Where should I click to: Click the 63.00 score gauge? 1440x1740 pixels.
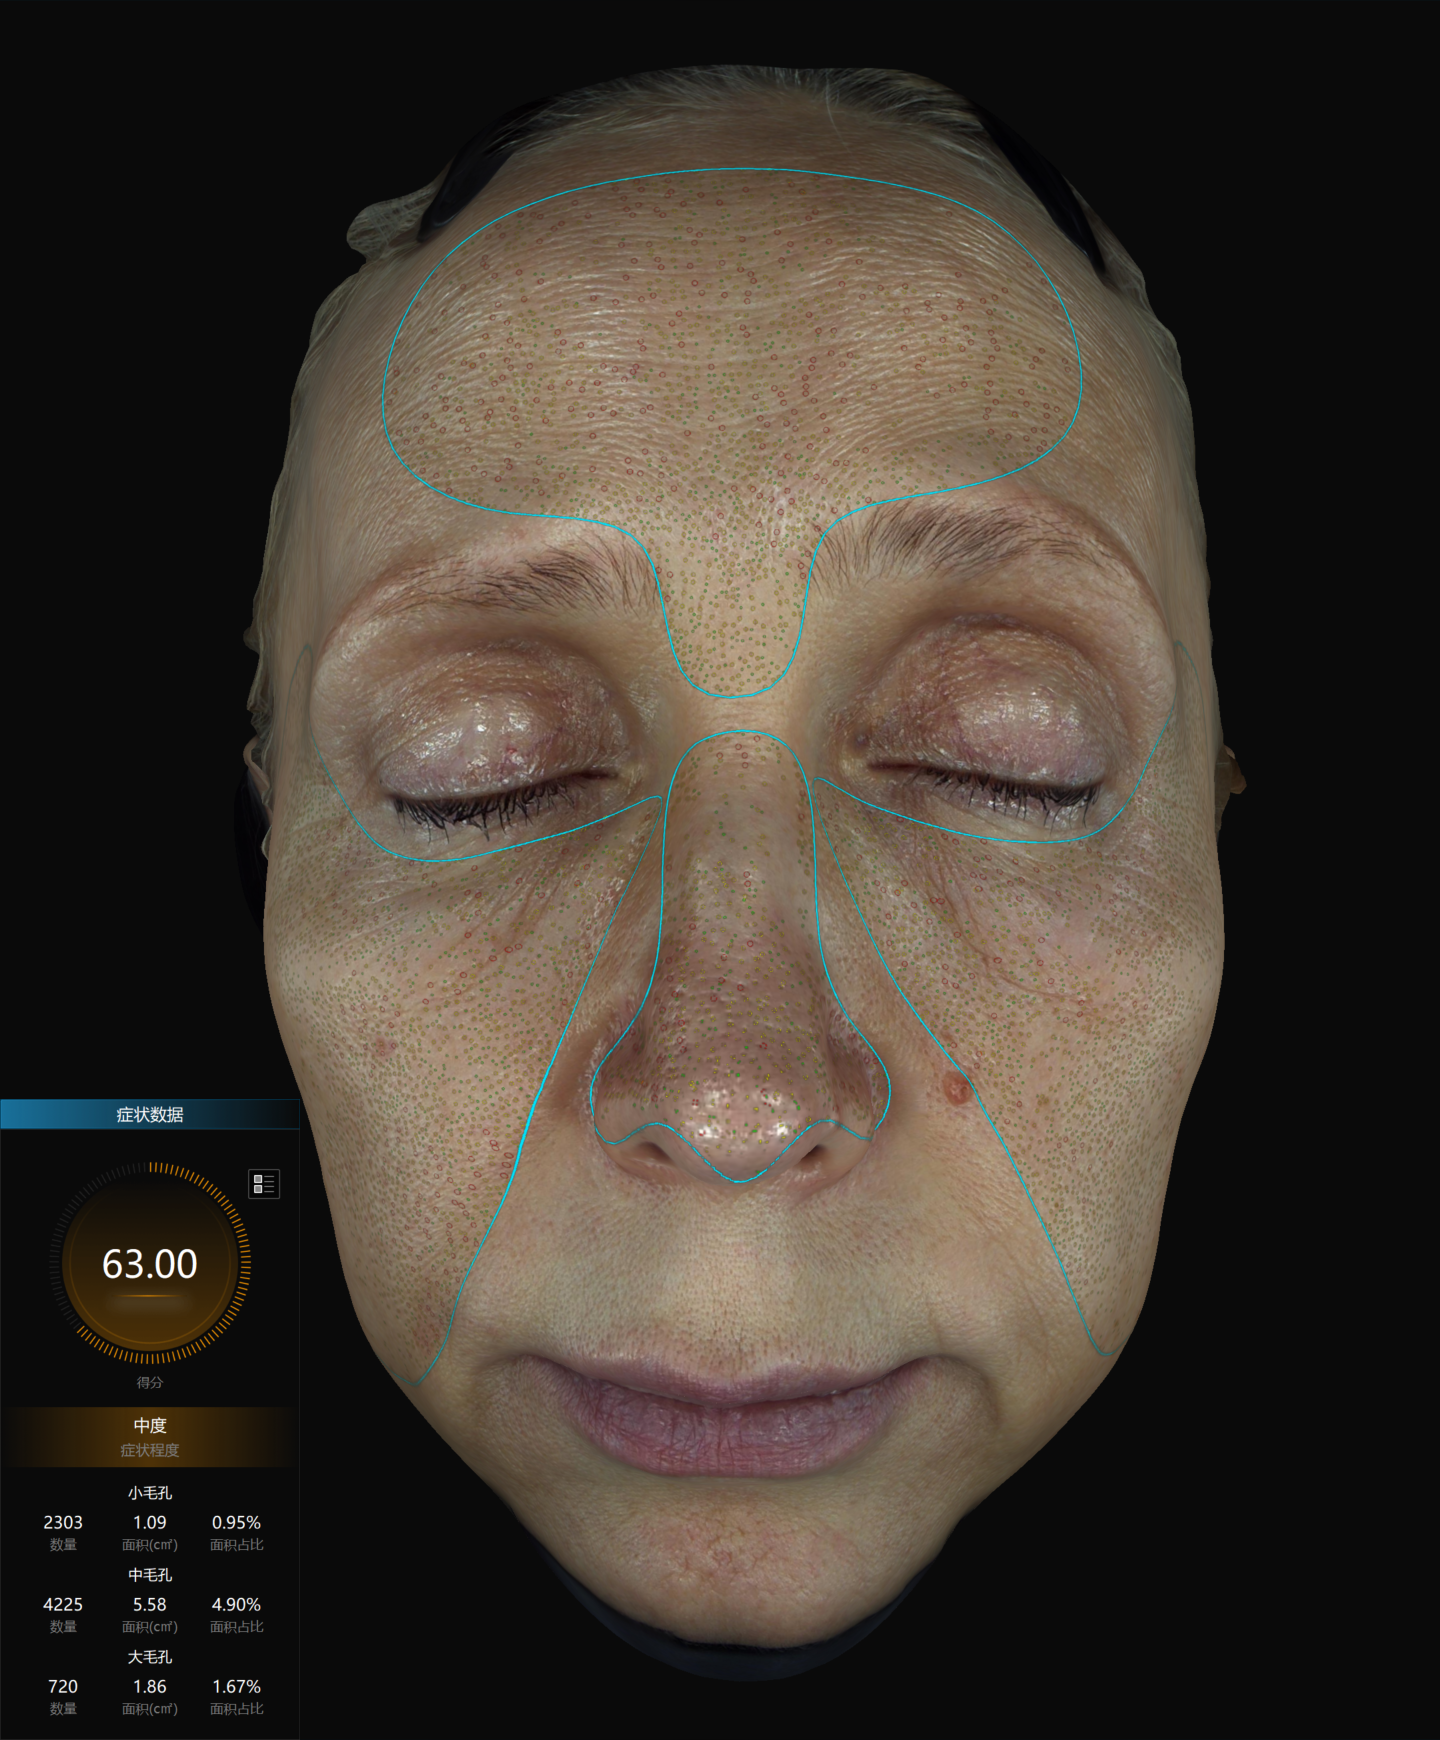pyautogui.click(x=150, y=1264)
